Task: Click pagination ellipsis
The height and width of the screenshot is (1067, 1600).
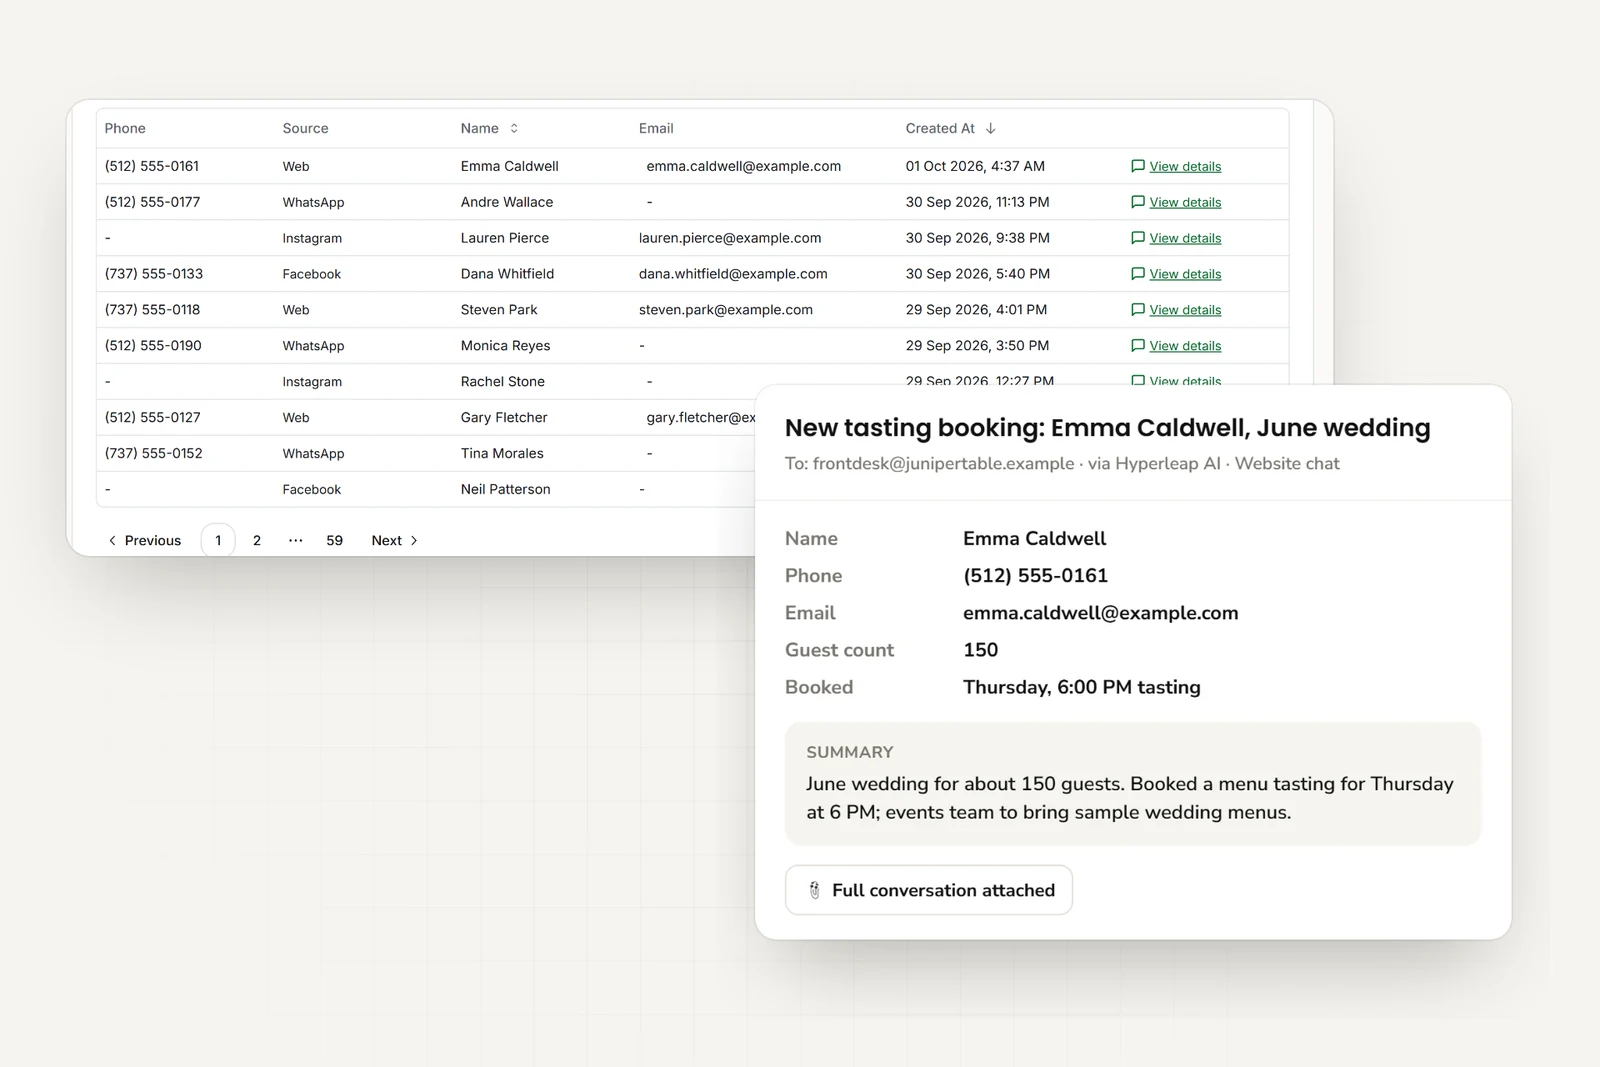Action: pyautogui.click(x=295, y=540)
